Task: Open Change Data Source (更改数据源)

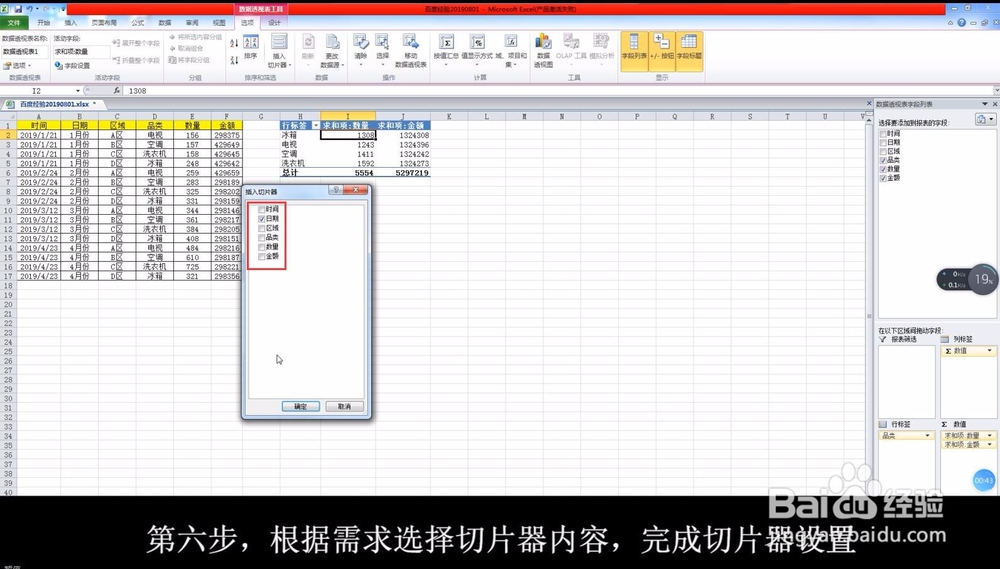Action: pyautogui.click(x=332, y=51)
